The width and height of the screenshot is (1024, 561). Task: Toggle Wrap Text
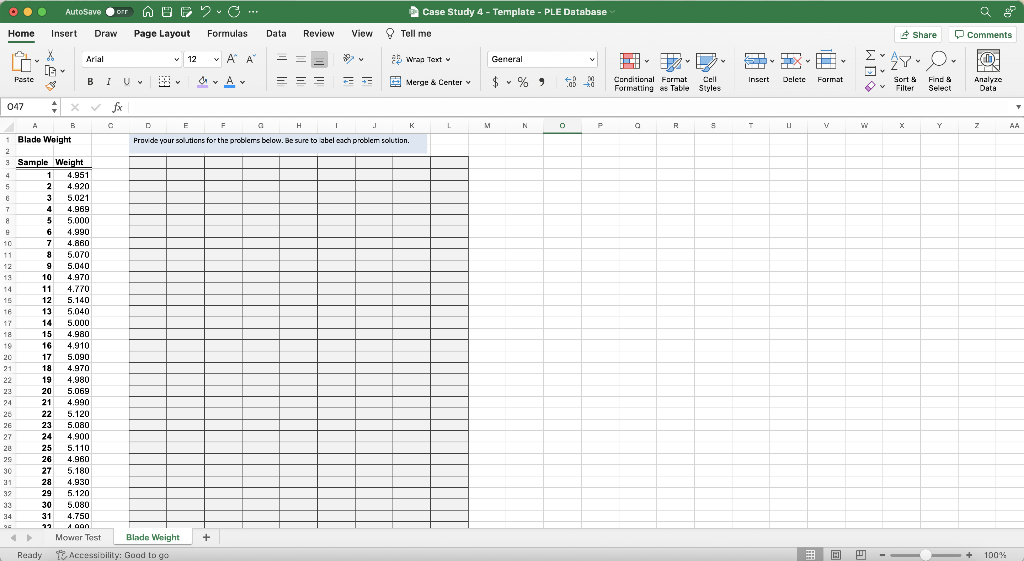(421, 59)
